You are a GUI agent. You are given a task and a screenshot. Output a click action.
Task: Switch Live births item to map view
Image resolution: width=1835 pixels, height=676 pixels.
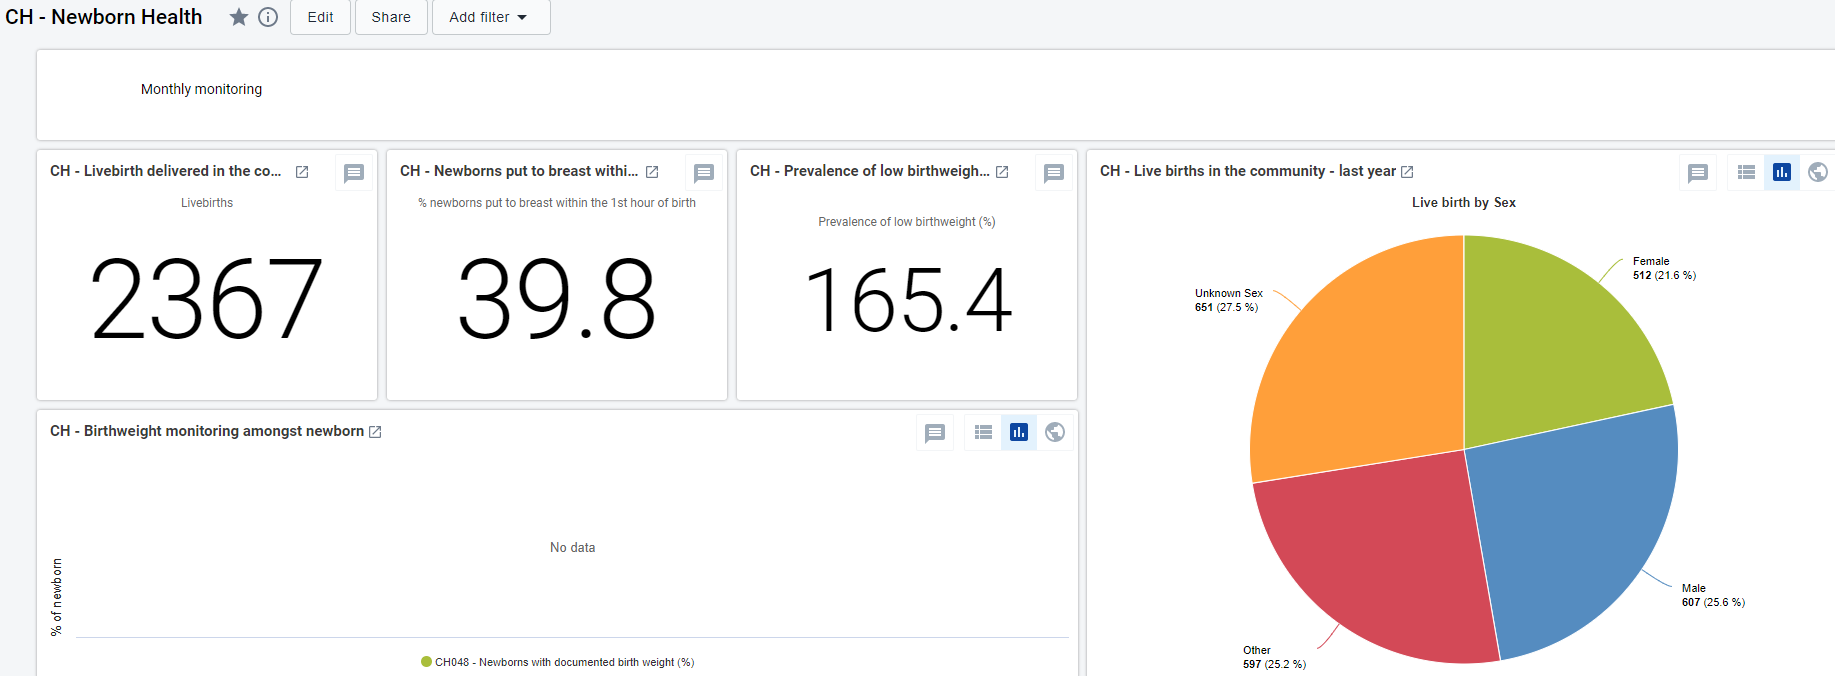pos(1818,172)
